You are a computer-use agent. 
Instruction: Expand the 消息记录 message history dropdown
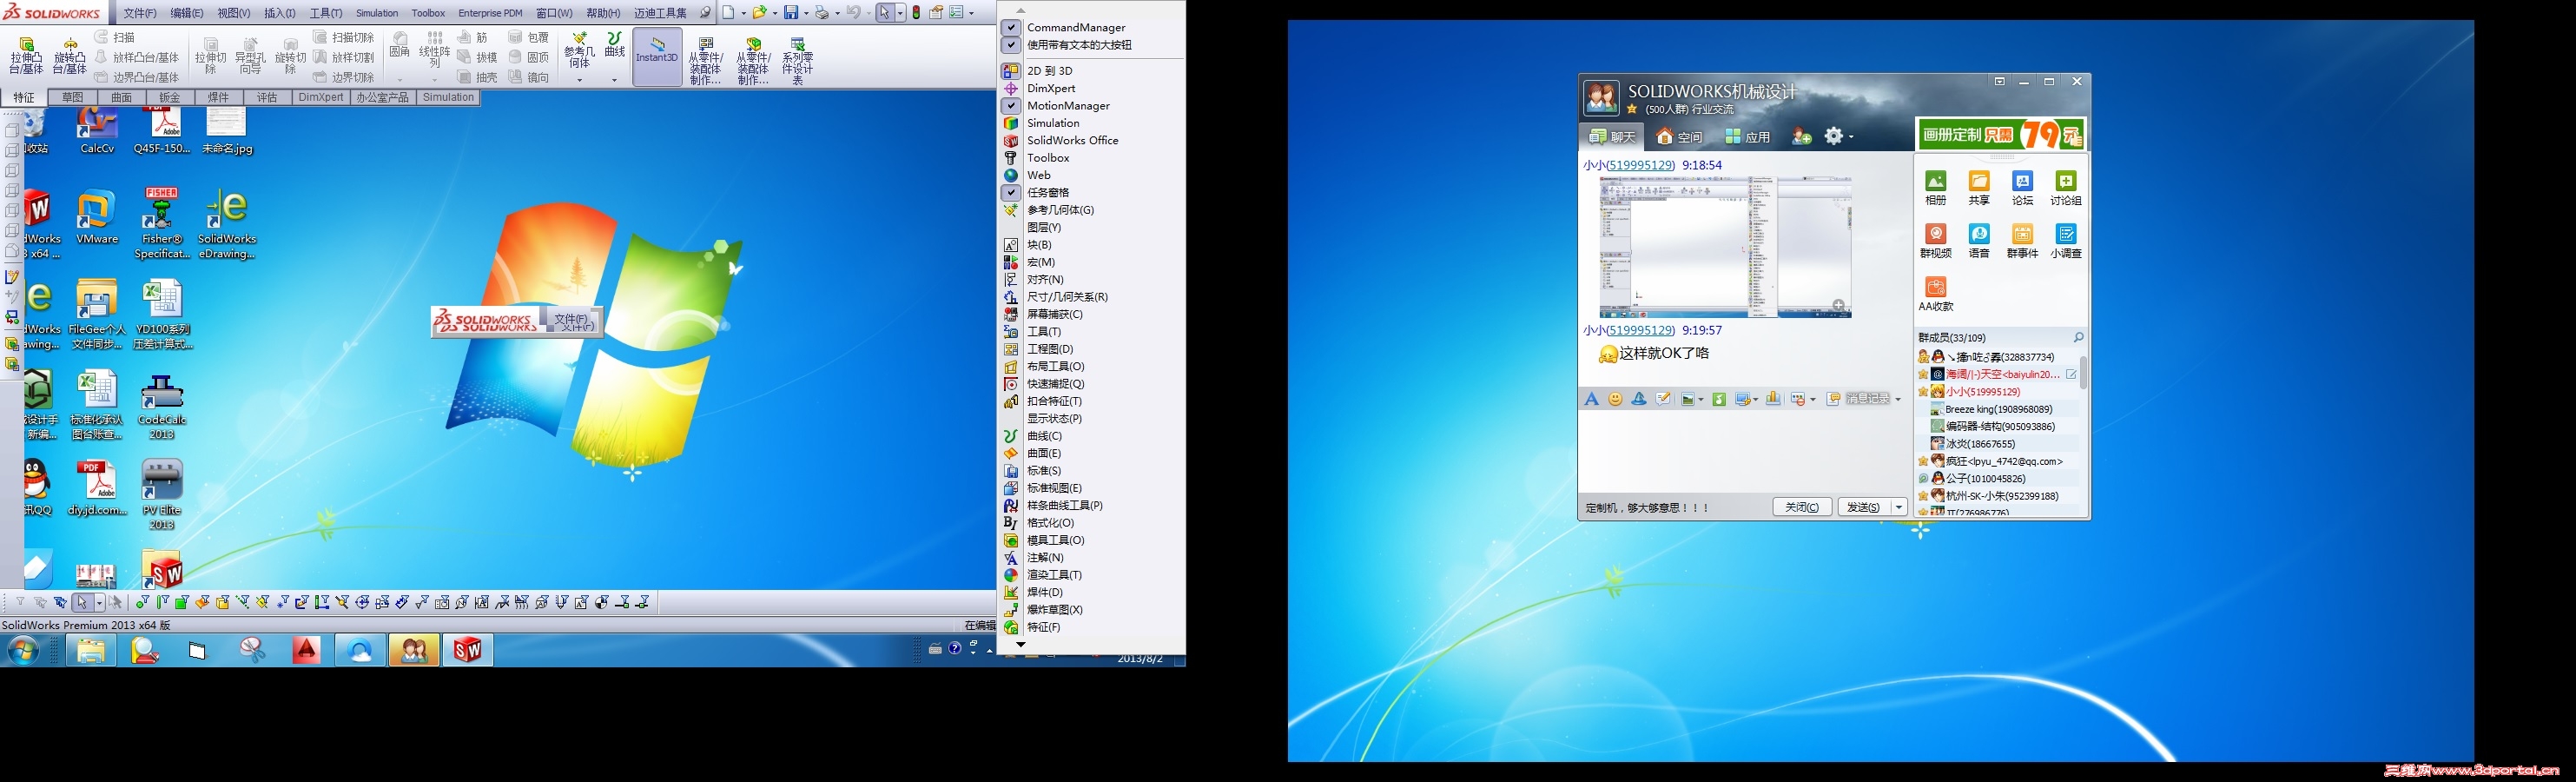[x=1898, y=399]
